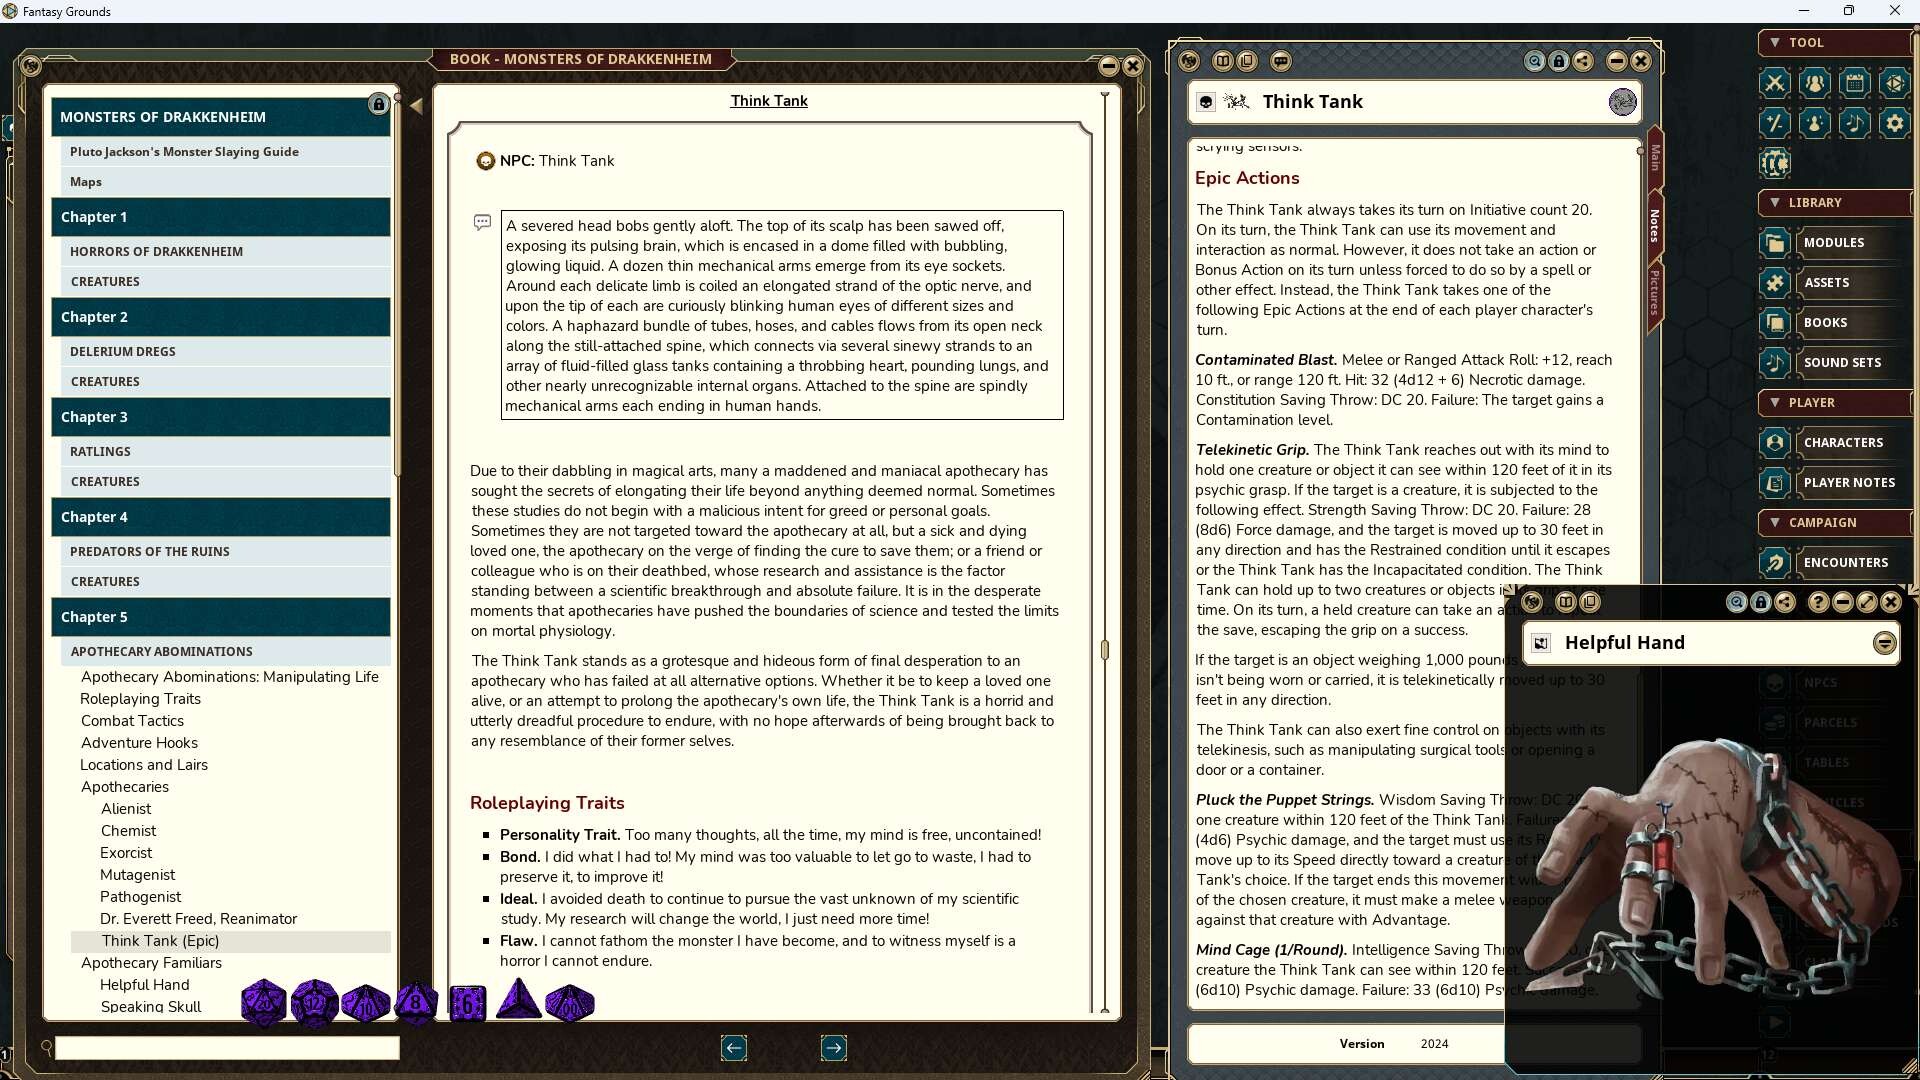Click the Assets puzzle piece icon

coord(1774,283)
